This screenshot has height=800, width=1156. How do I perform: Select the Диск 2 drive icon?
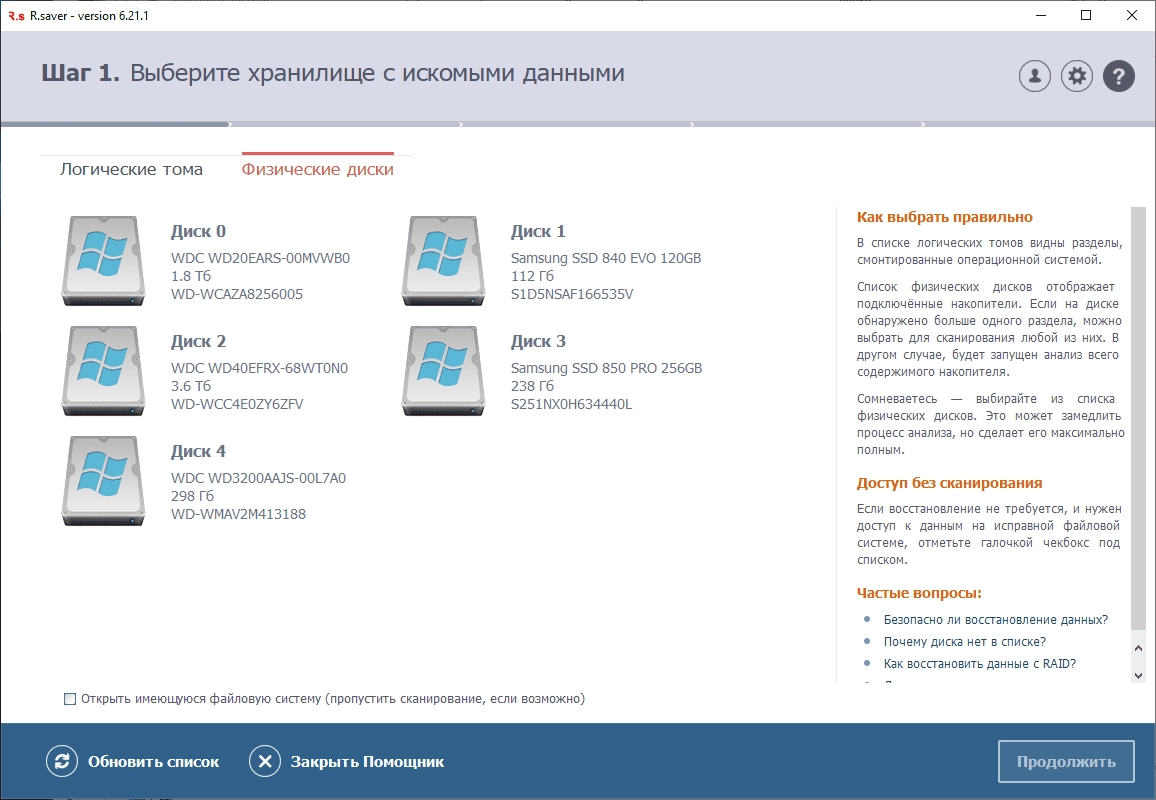point(103,370)
